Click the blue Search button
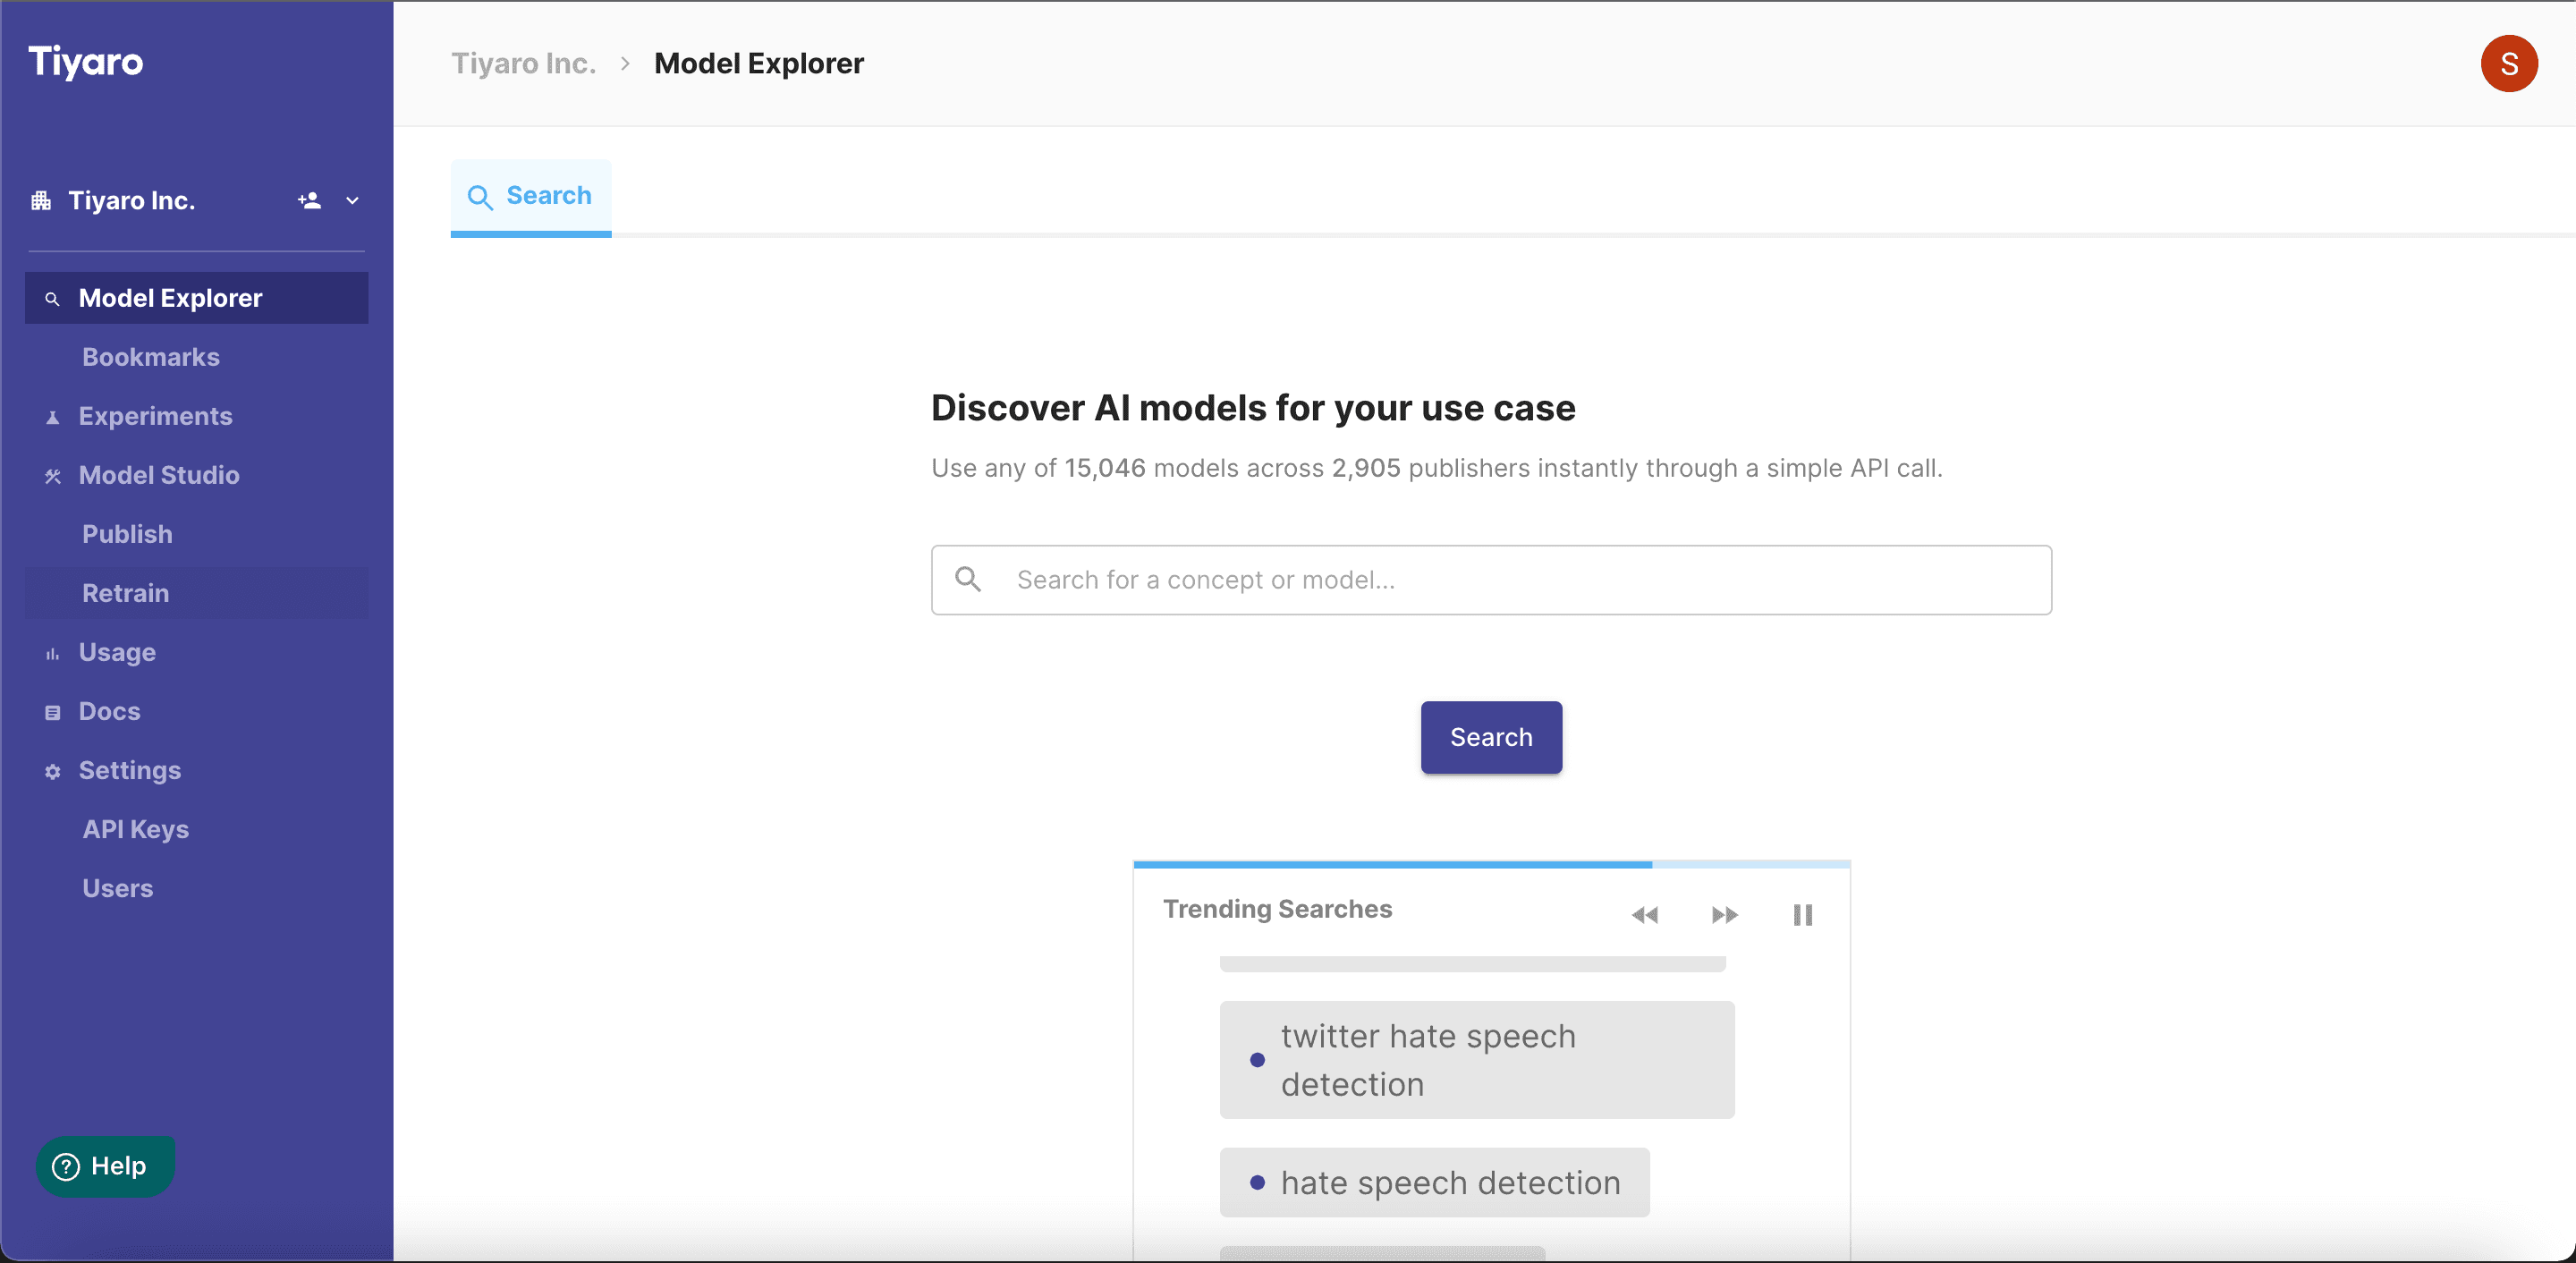 point(1491,737)
